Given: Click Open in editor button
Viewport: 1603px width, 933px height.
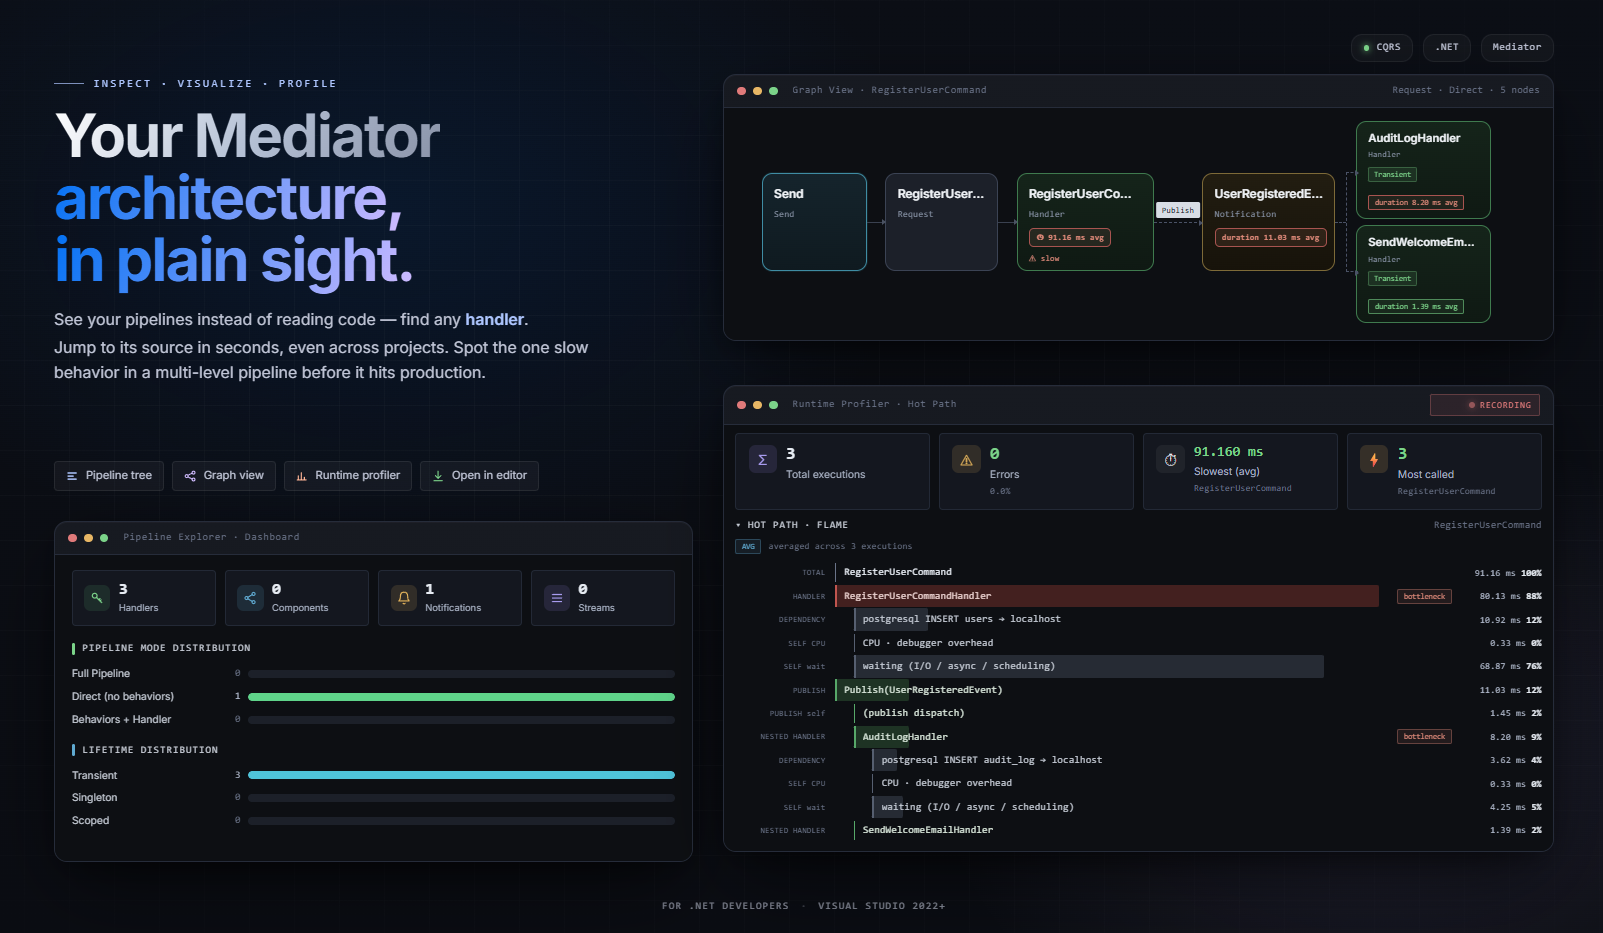Looking at the screenshot, I should 479,476.
